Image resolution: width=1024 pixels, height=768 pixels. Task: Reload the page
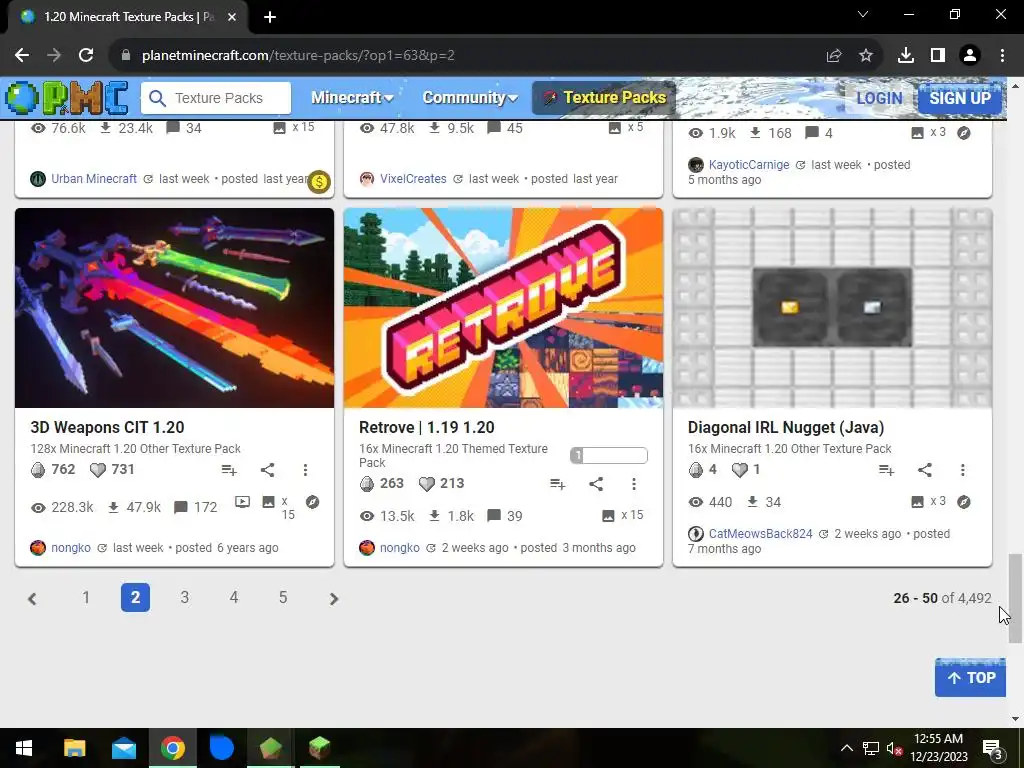click(86, 56)
